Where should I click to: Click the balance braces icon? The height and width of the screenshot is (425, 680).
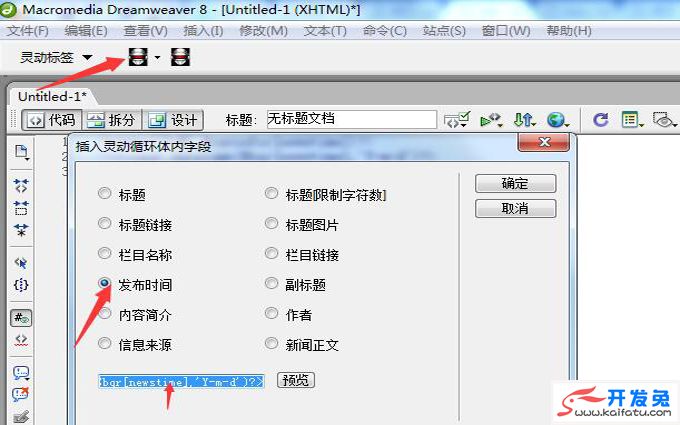(21, 285)
